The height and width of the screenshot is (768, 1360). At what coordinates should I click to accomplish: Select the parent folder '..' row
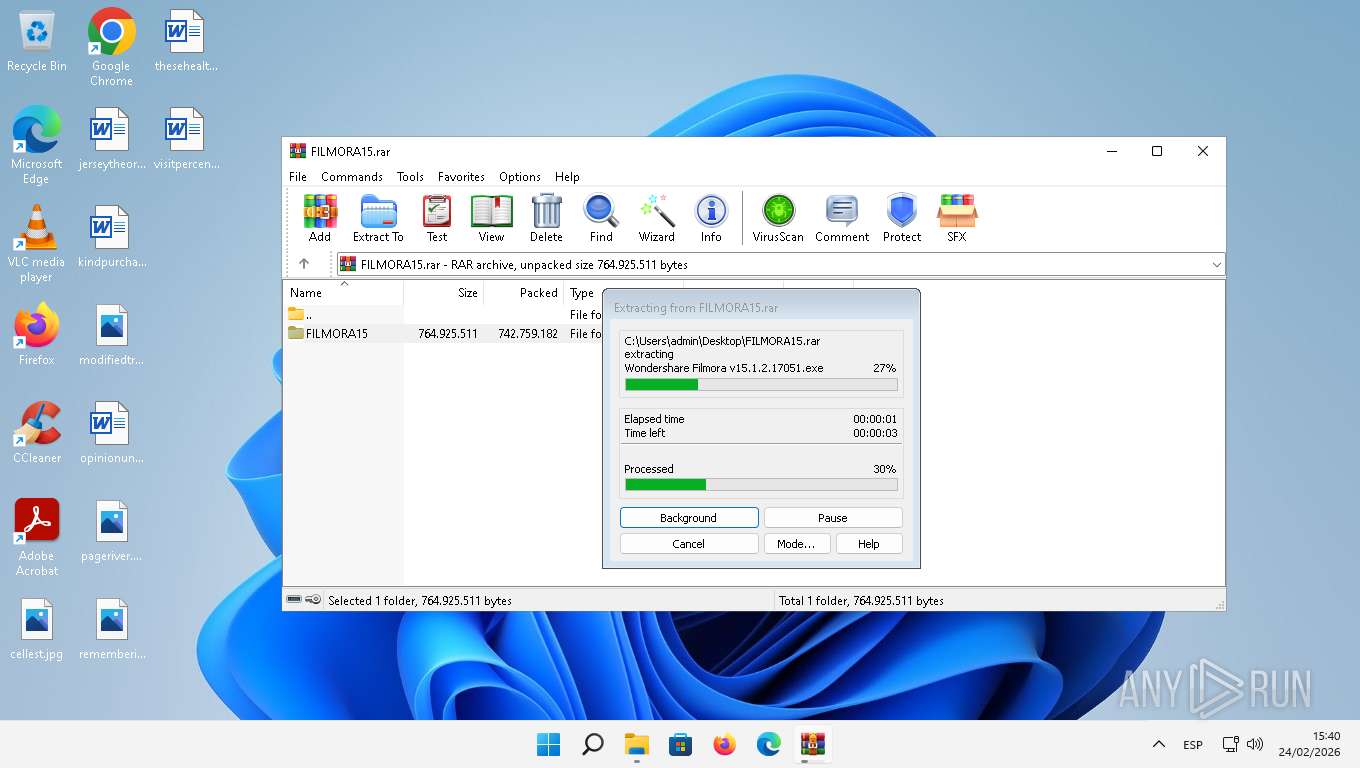pyautogui.click(x=443, y=314)
